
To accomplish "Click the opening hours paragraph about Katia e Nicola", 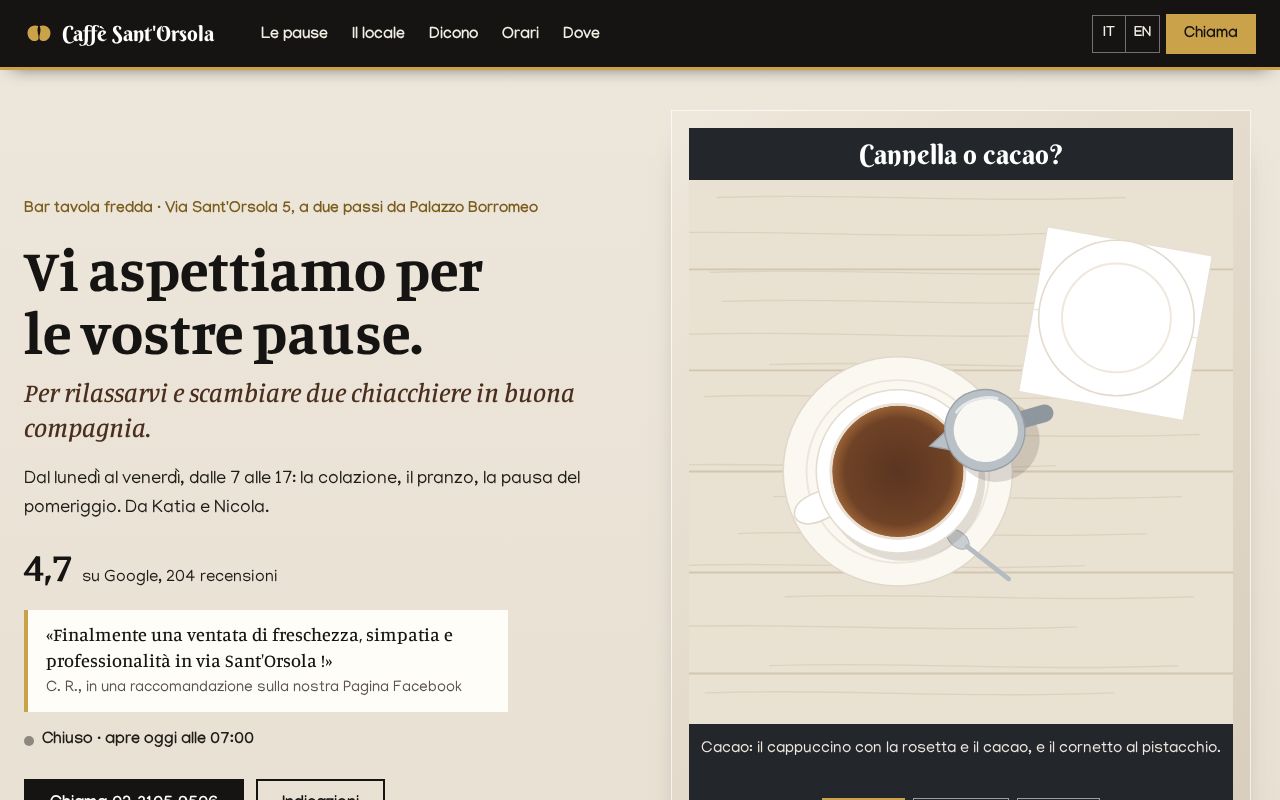I will tap(302, 493).
